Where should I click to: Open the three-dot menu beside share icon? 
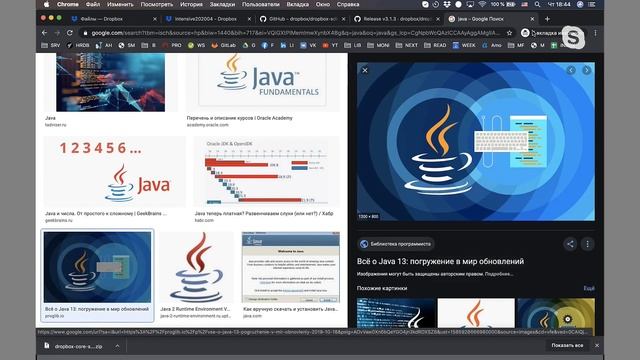tap(587, 244)
